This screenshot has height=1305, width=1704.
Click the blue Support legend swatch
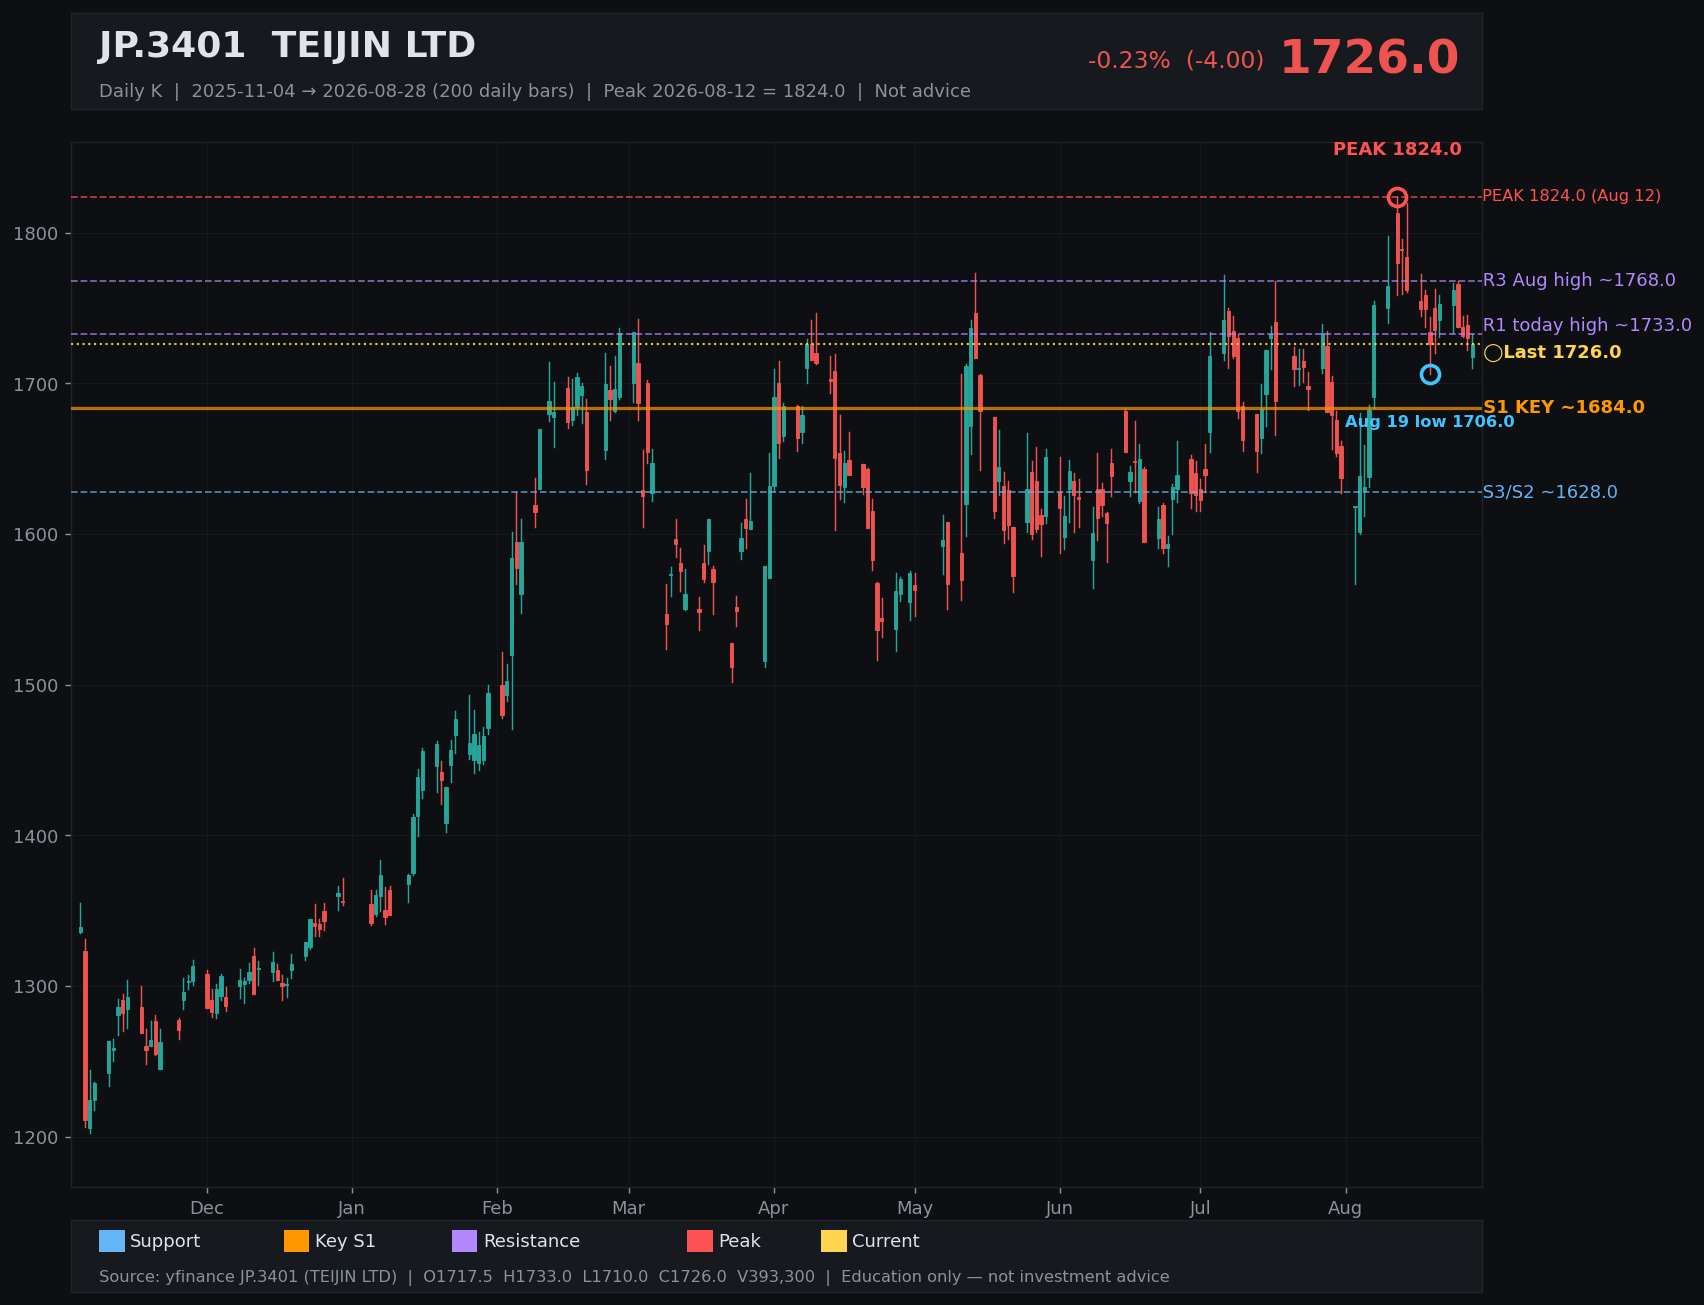[x=112, y=1241]
